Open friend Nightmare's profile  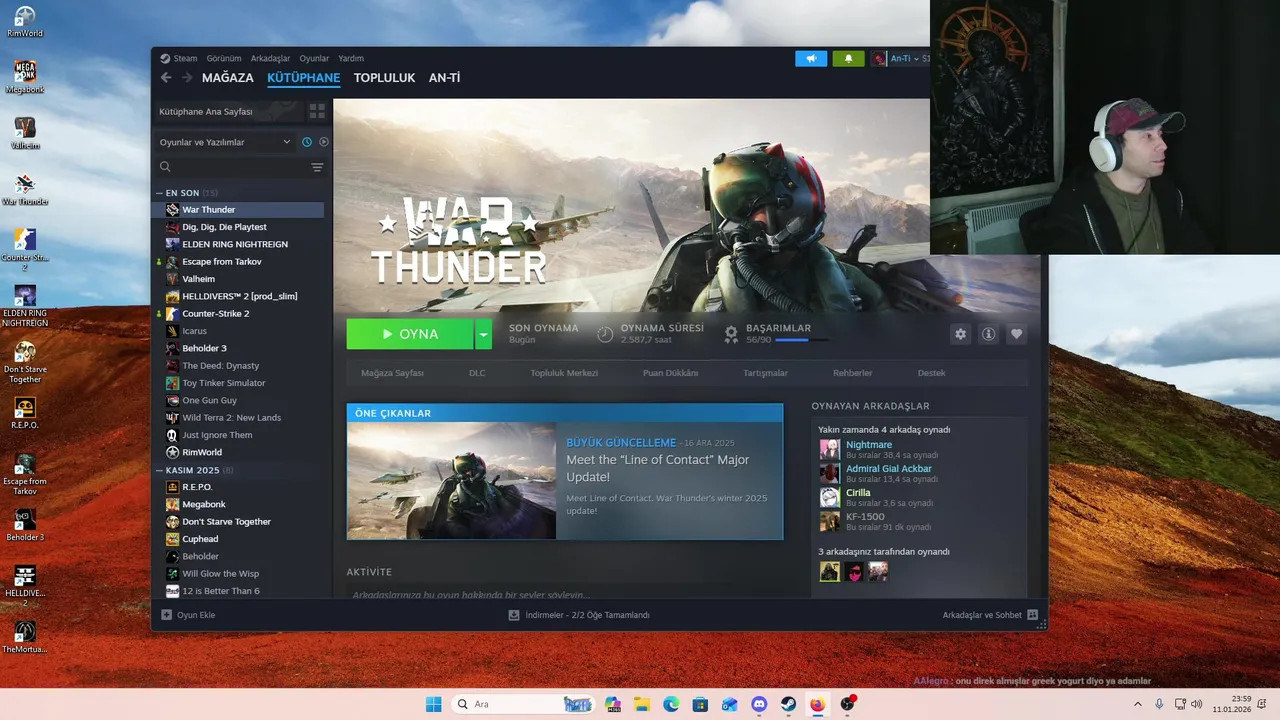click(x=868, y=444)
